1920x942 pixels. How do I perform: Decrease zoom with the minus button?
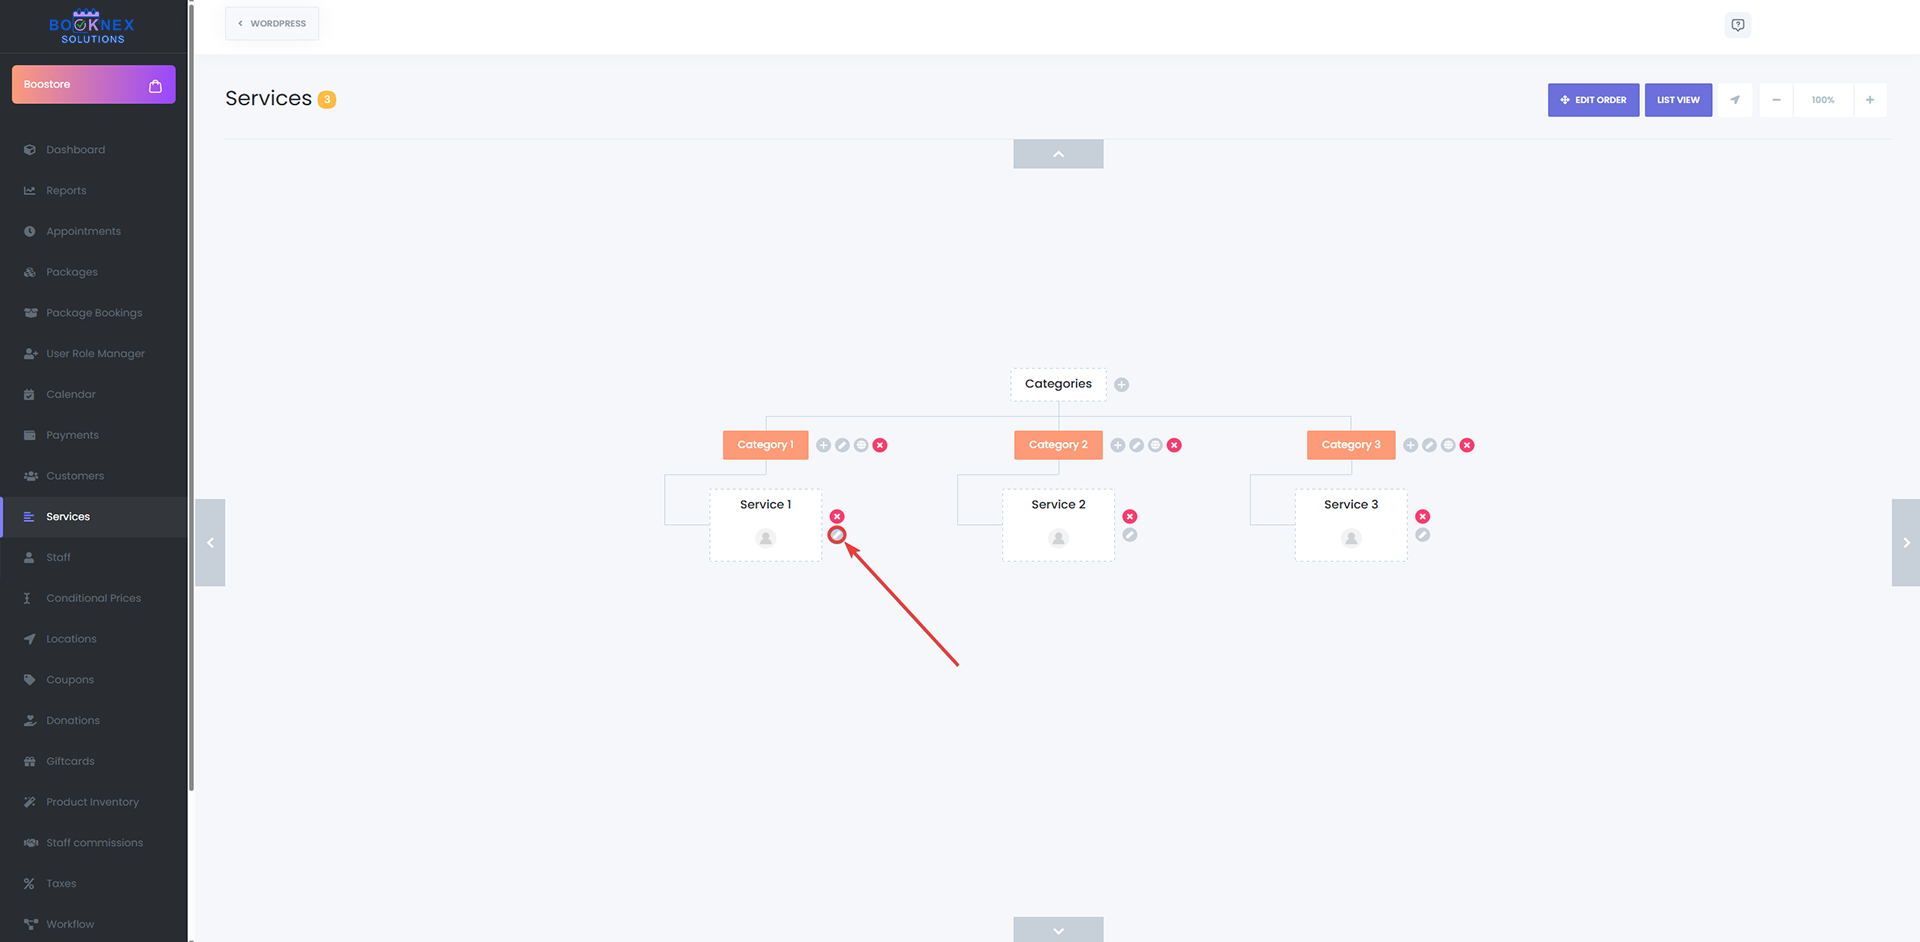(1776, 100)
